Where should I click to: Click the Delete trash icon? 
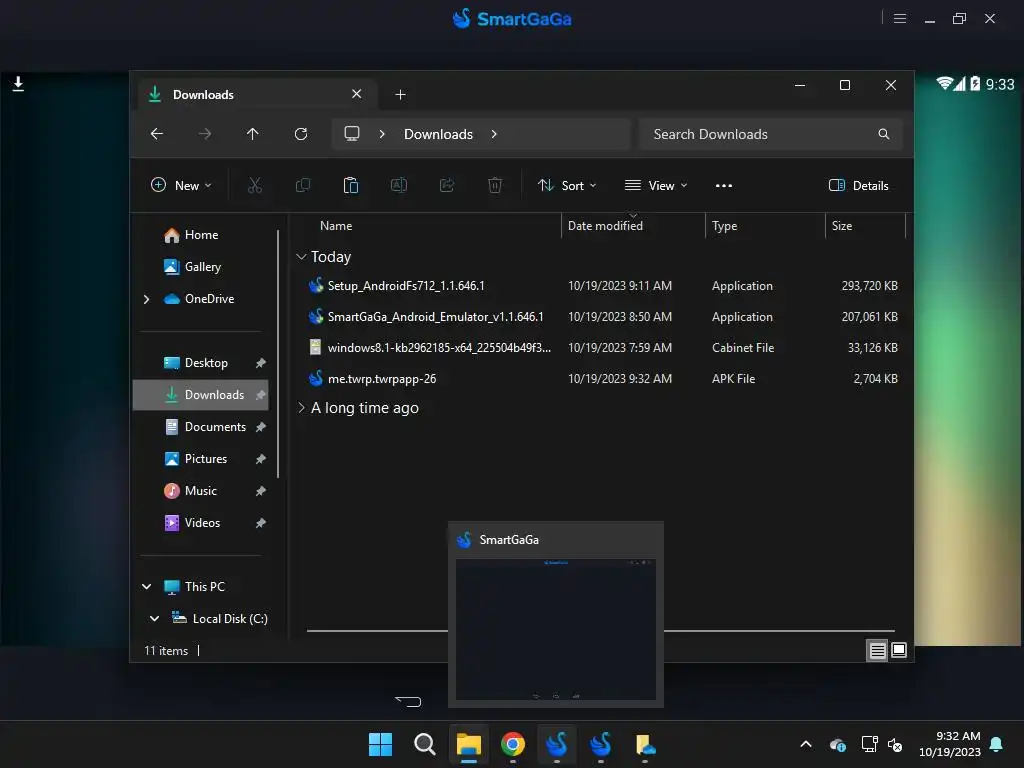pos(495,185)
